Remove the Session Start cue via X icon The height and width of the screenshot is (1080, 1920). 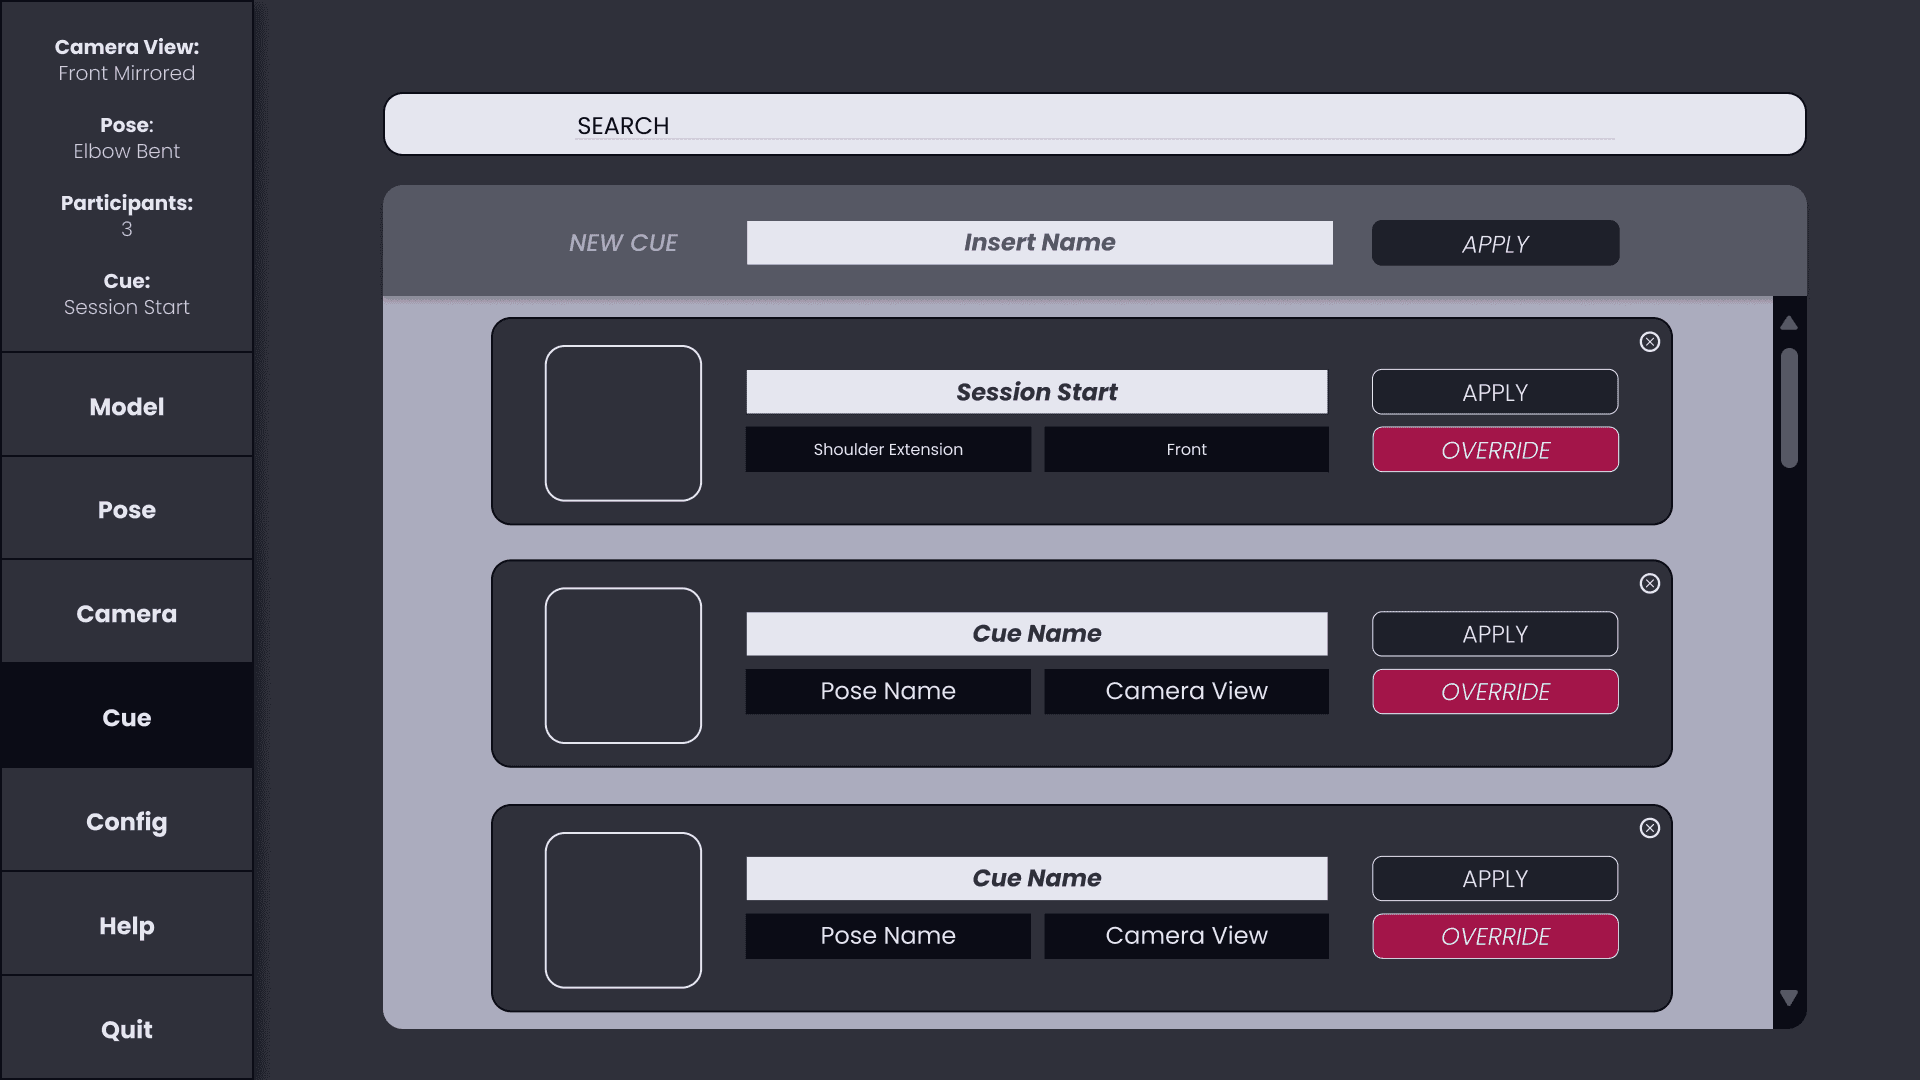(1650, 342)
